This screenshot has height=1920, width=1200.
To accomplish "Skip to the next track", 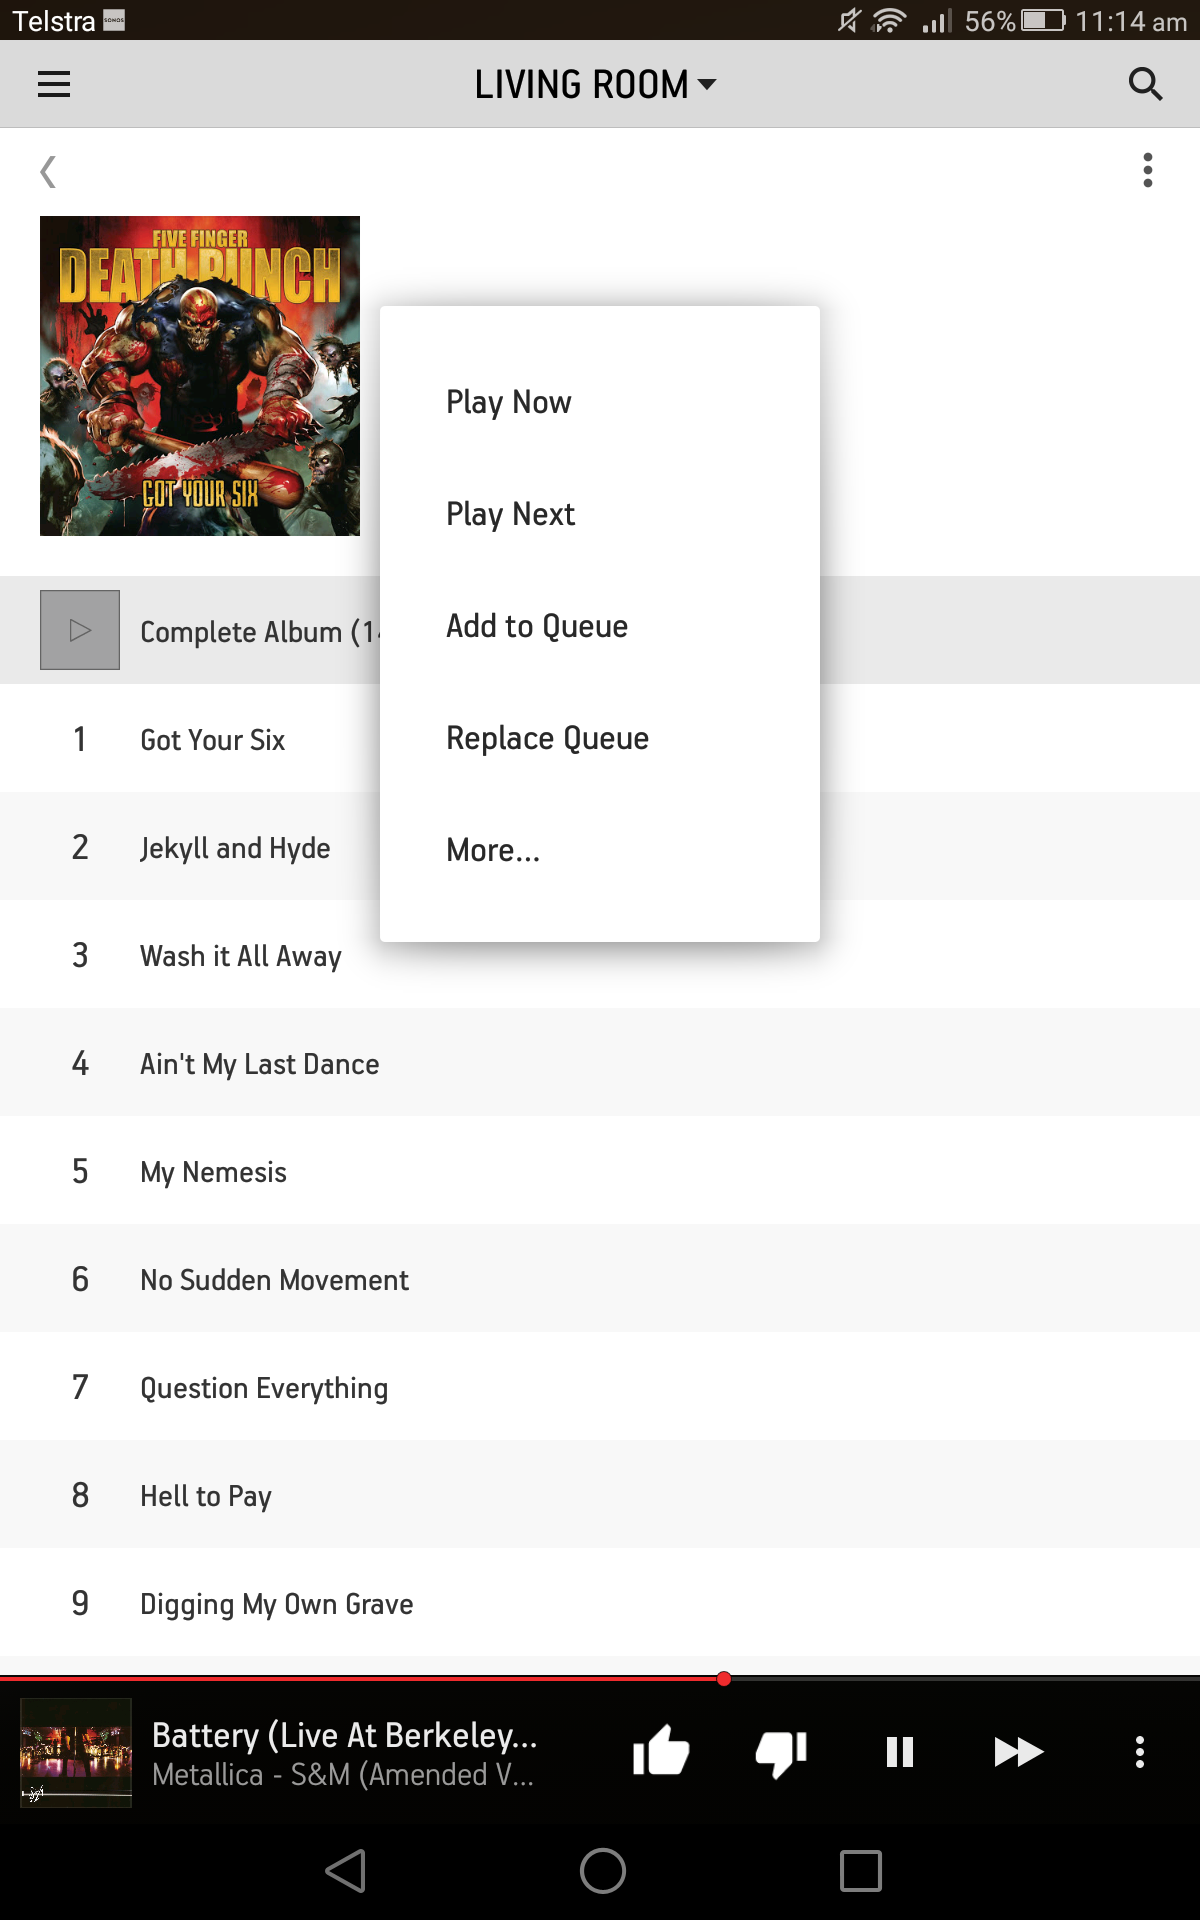I will (x=1019, y=1752).
